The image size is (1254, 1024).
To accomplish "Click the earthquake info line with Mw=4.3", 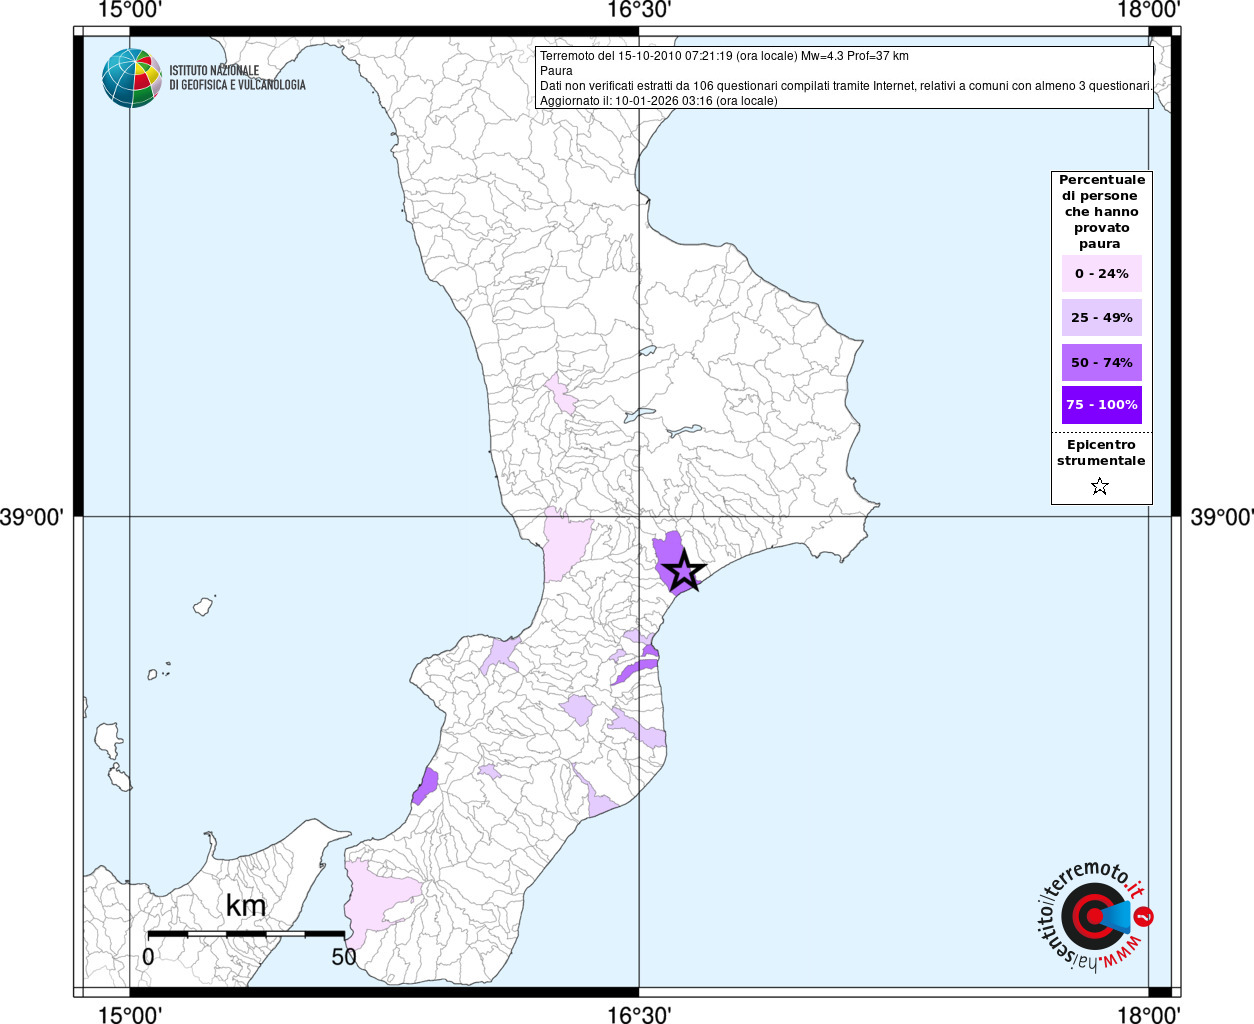I will pyautogui.click(x=724, y=56).
